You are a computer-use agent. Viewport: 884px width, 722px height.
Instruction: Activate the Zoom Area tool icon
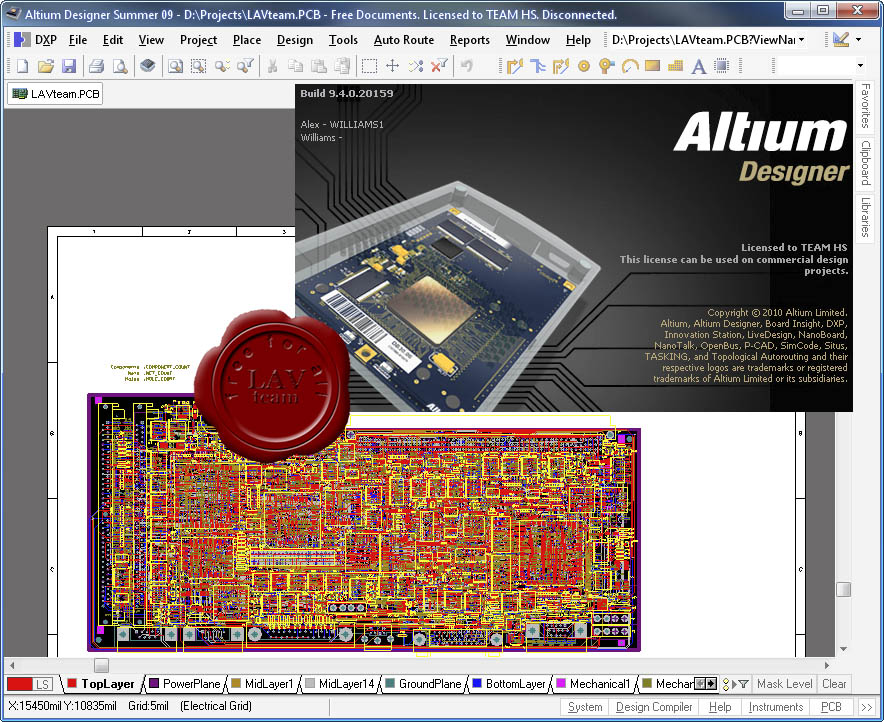pyautogui.click(x=198, y=67)
